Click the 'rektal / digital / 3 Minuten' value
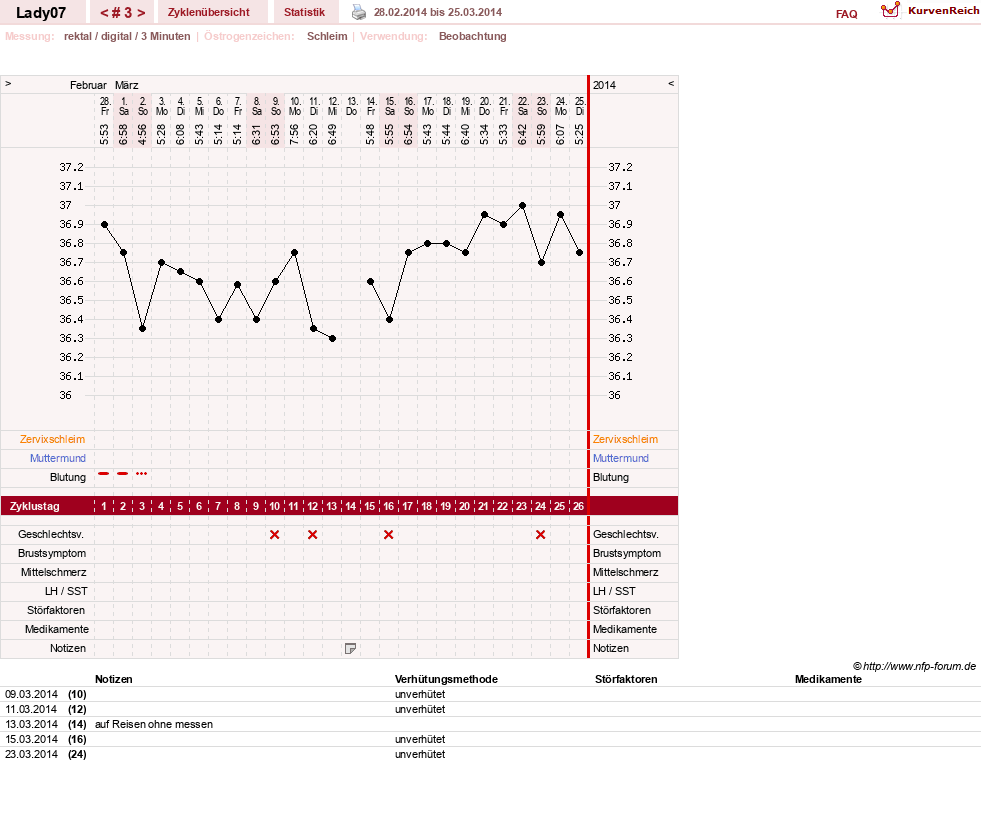 tap(127, 36)
